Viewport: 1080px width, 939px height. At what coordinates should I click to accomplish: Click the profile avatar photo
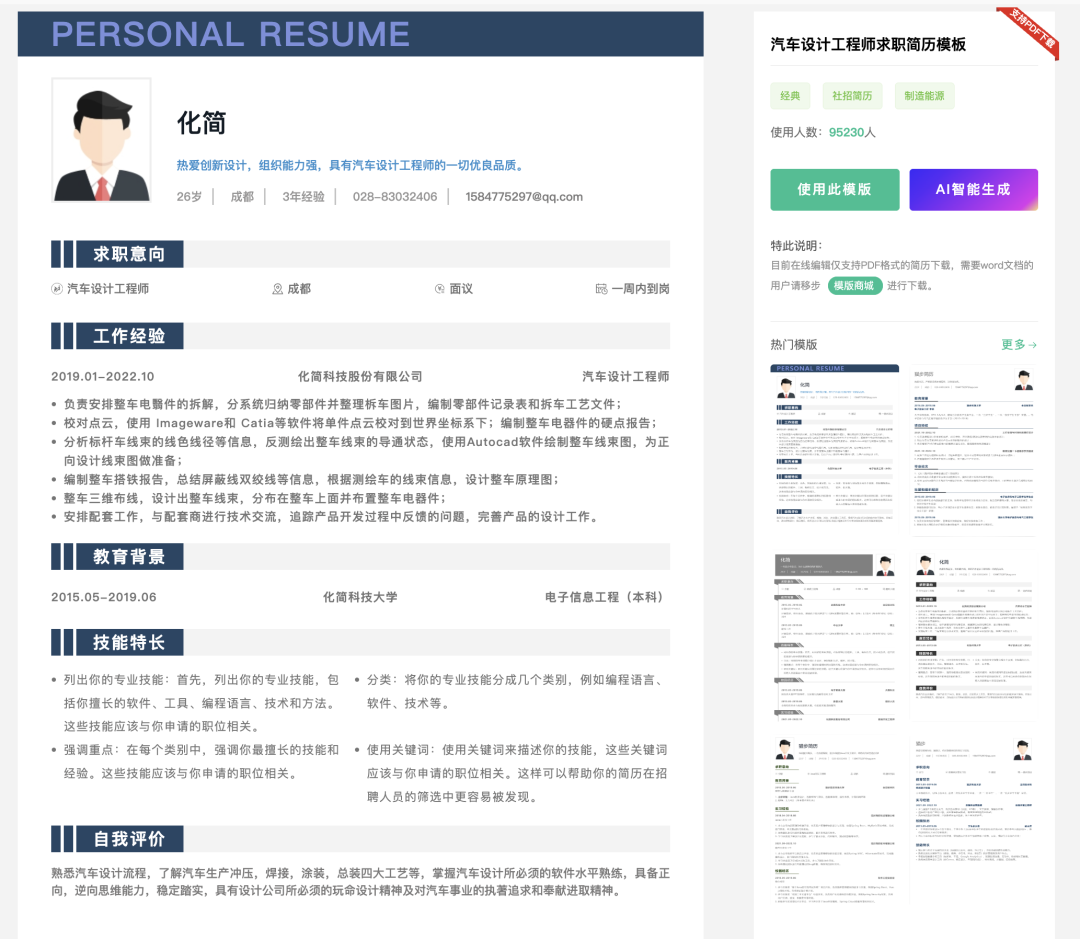pos(101,140)
